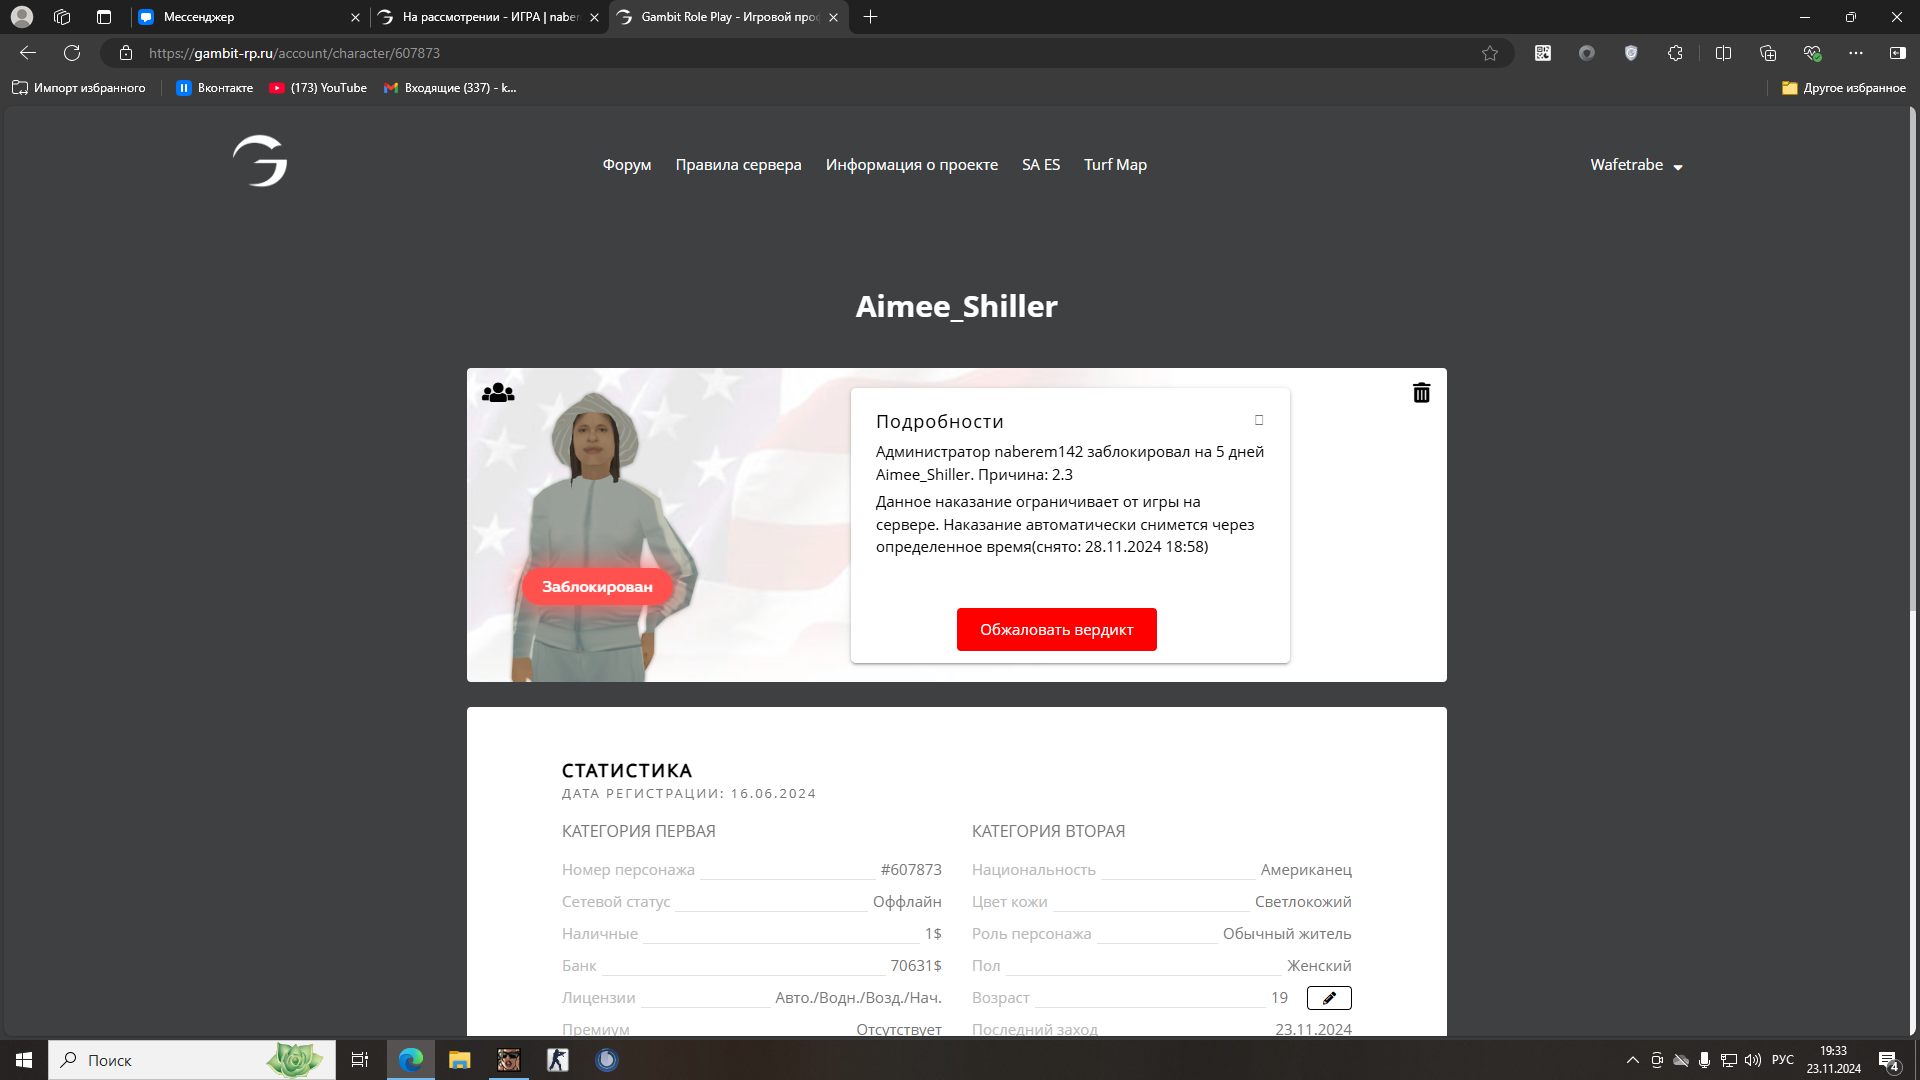Open the Правила сервера link
1920x1080 pixels.
click(x=738, y=165)
